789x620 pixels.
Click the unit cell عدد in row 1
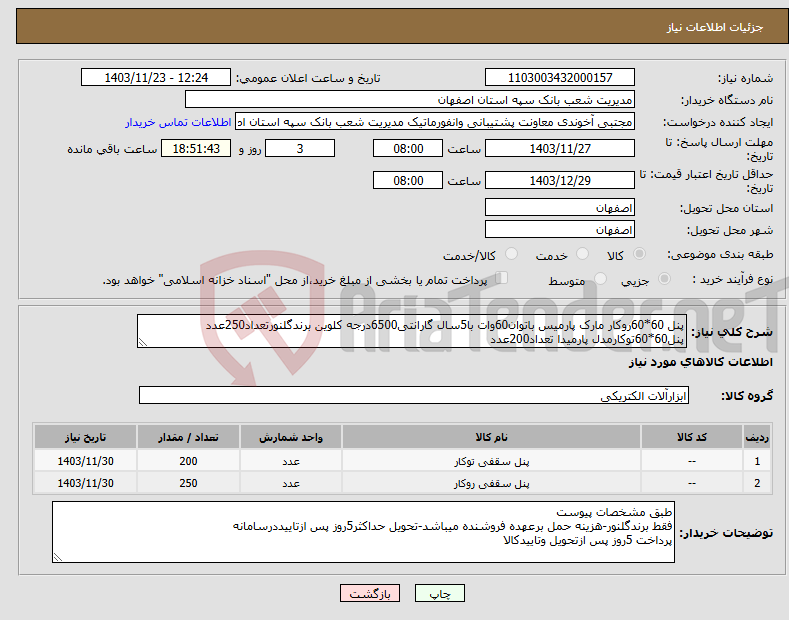291,461
